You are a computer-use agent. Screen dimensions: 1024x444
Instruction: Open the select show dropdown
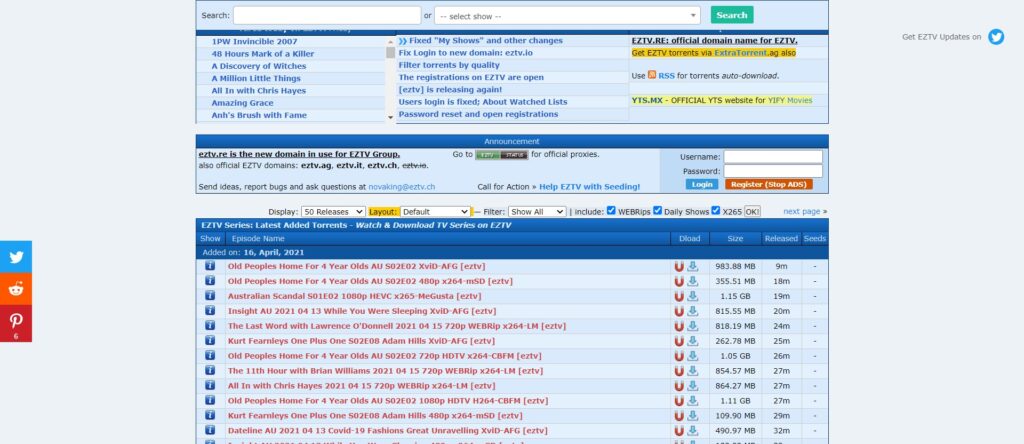[567, 16]
